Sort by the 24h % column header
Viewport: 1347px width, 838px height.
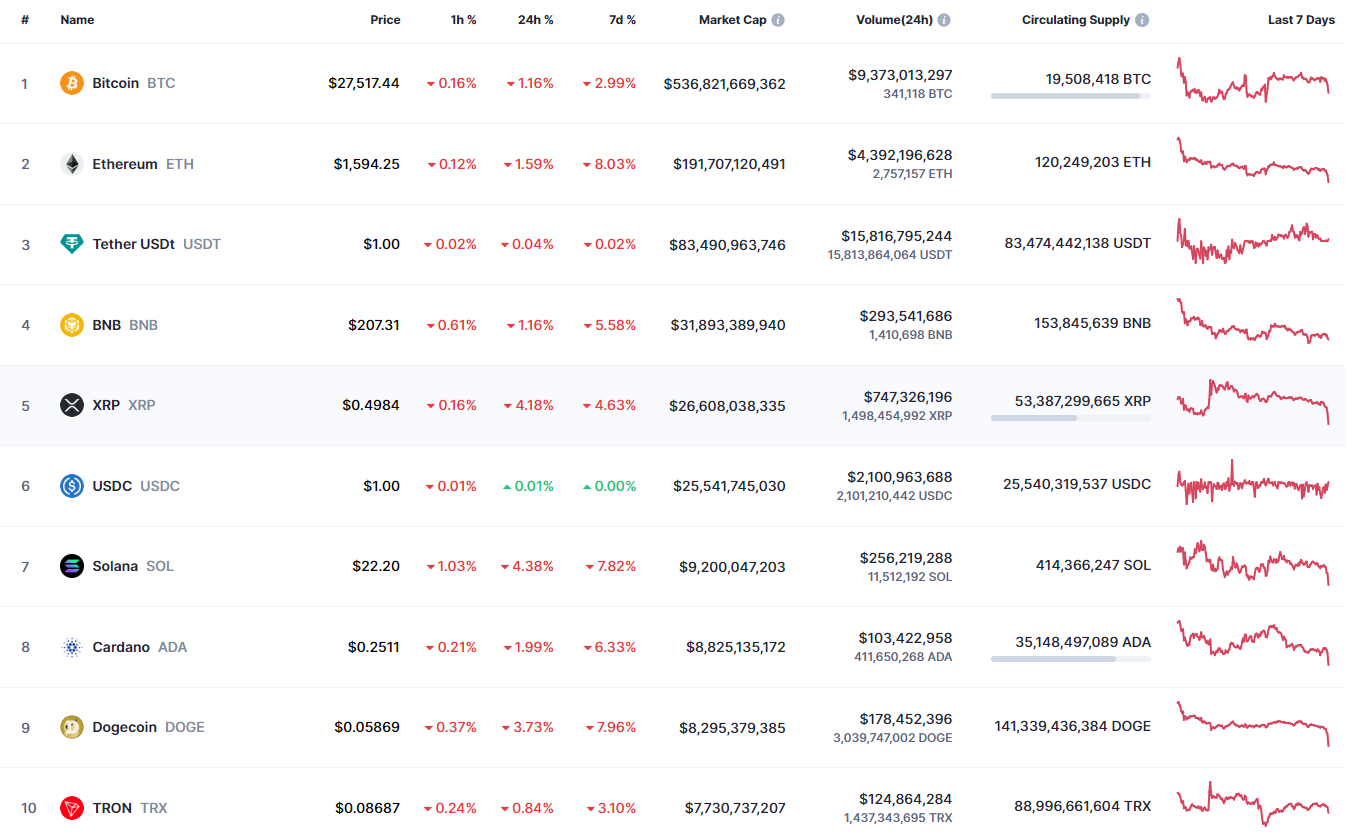535,20
